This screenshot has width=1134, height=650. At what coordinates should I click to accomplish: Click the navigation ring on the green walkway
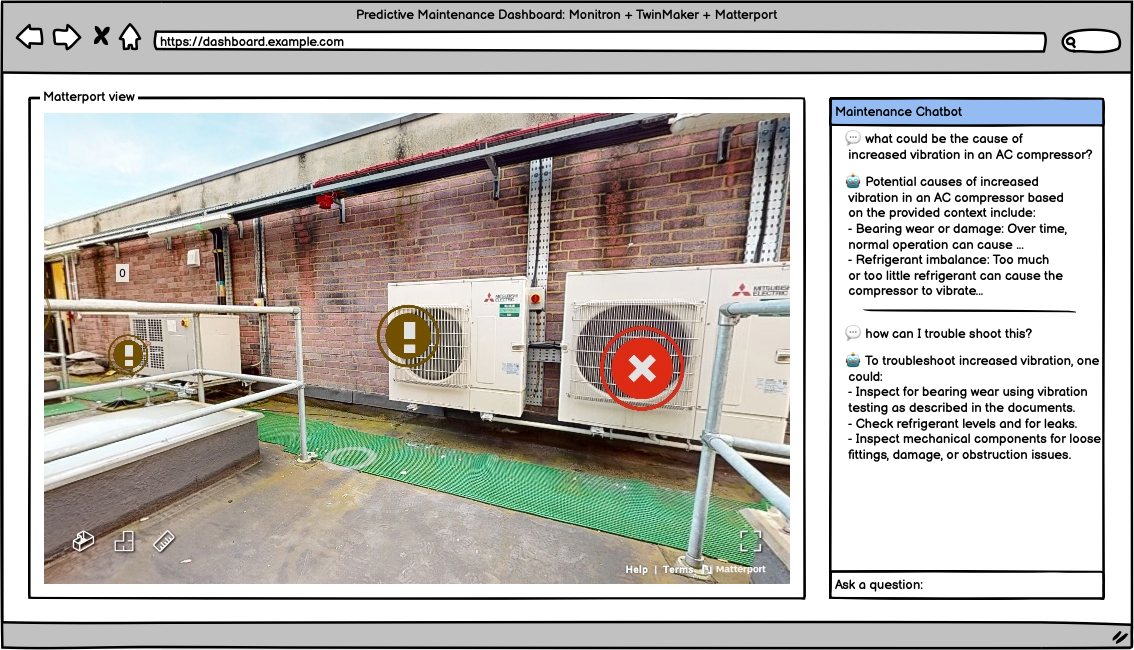pos(349,457)
